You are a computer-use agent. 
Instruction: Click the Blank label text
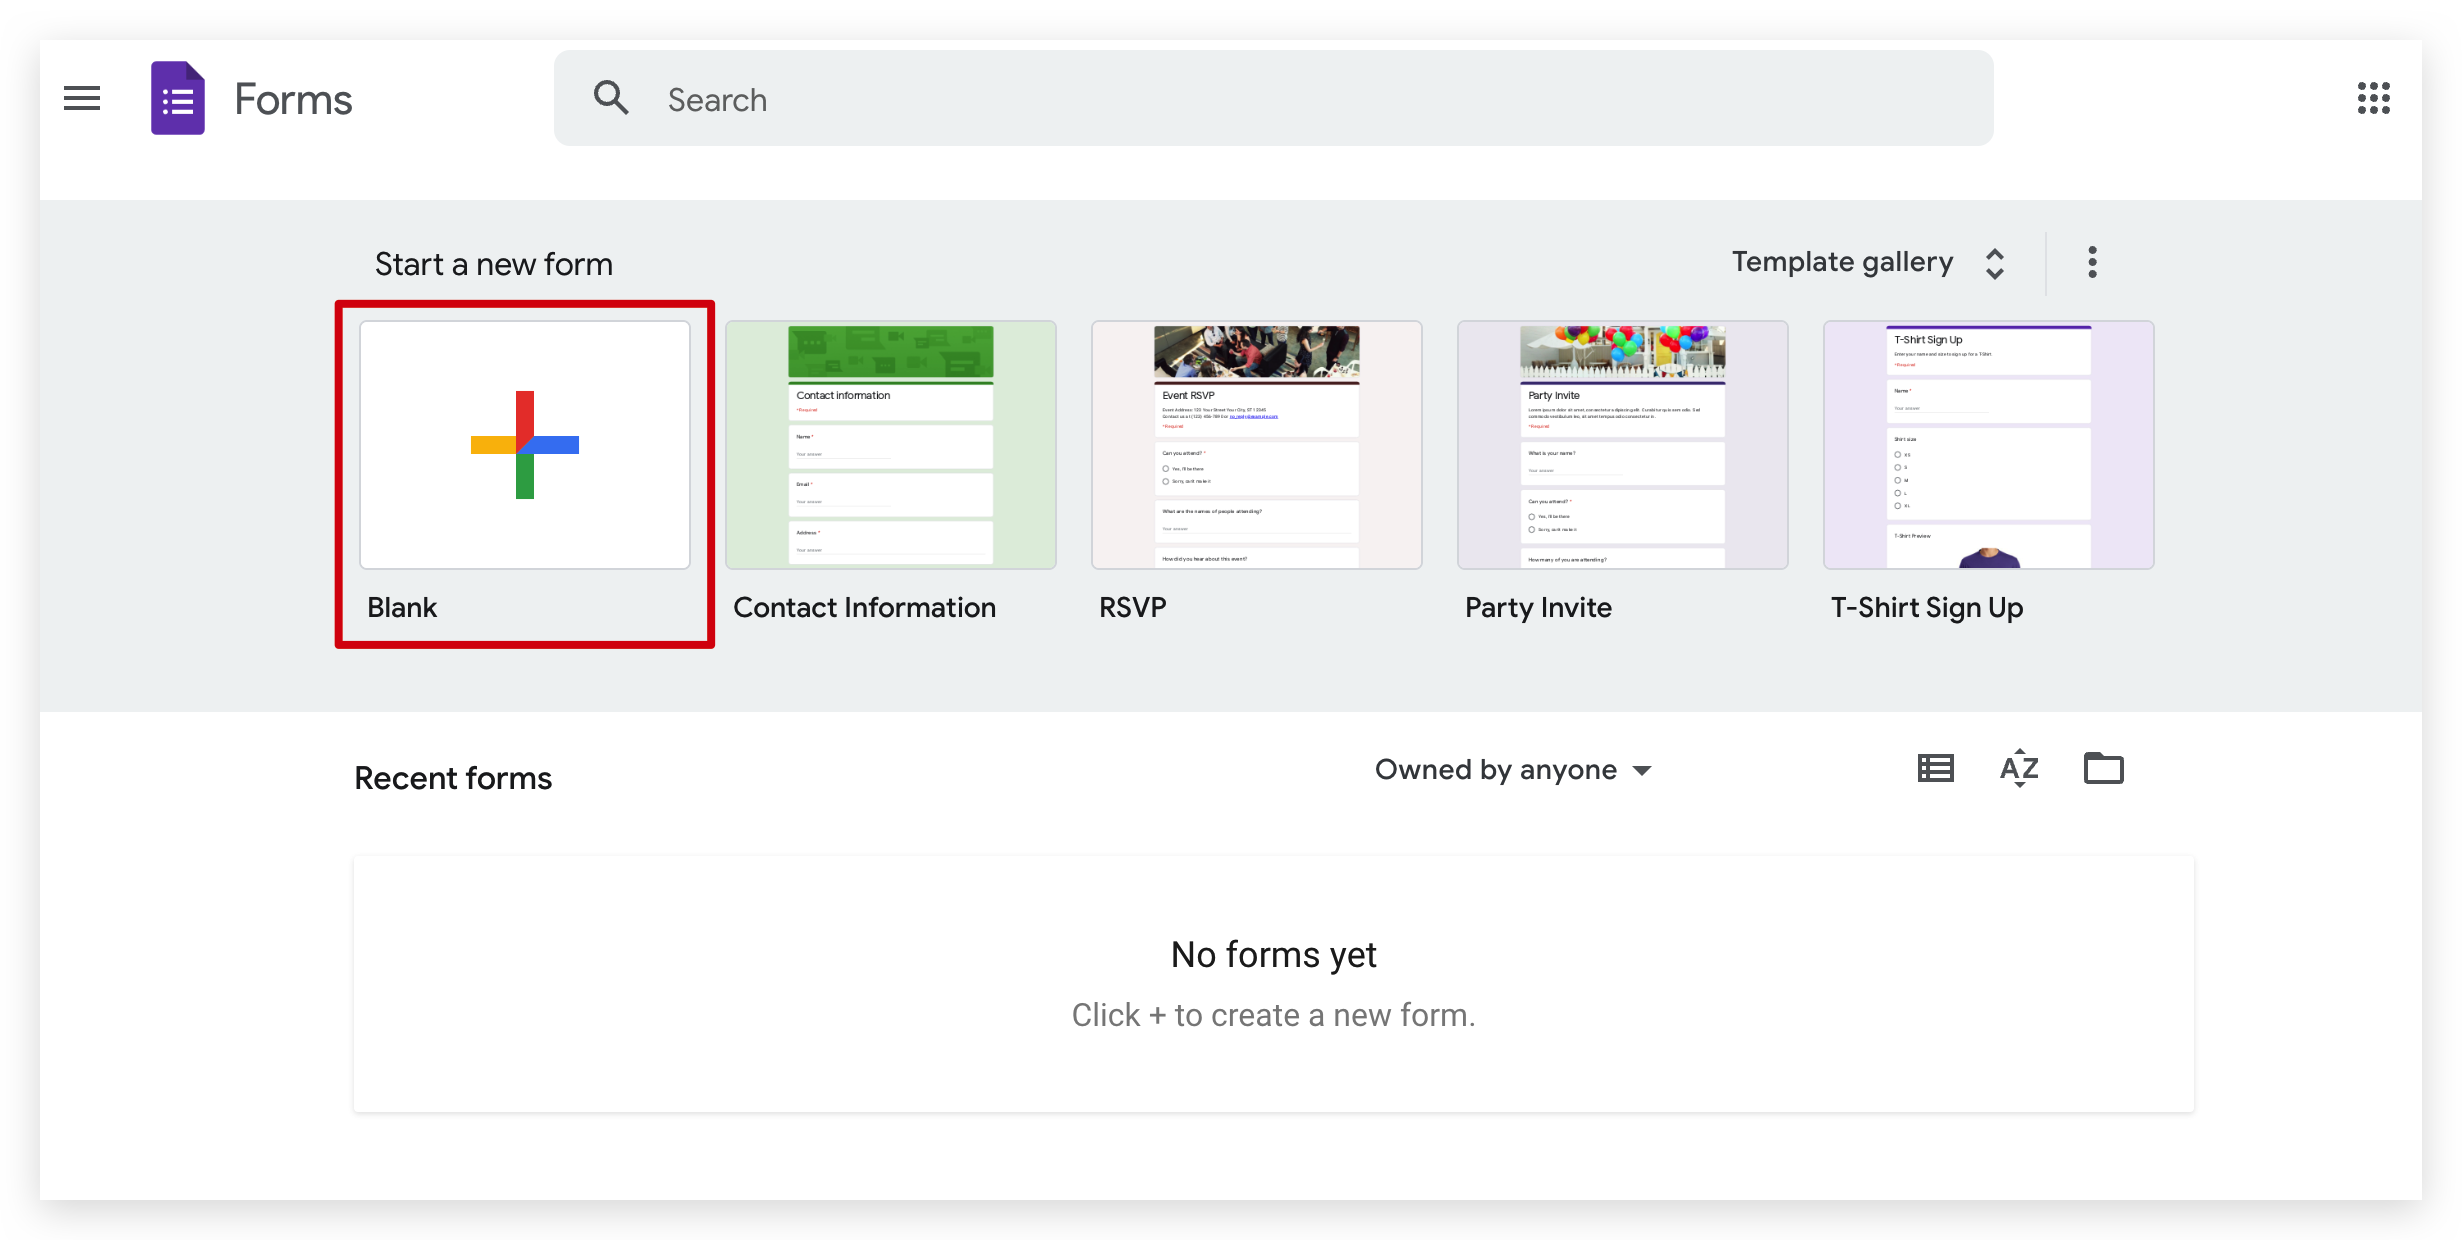click(402, 608)
